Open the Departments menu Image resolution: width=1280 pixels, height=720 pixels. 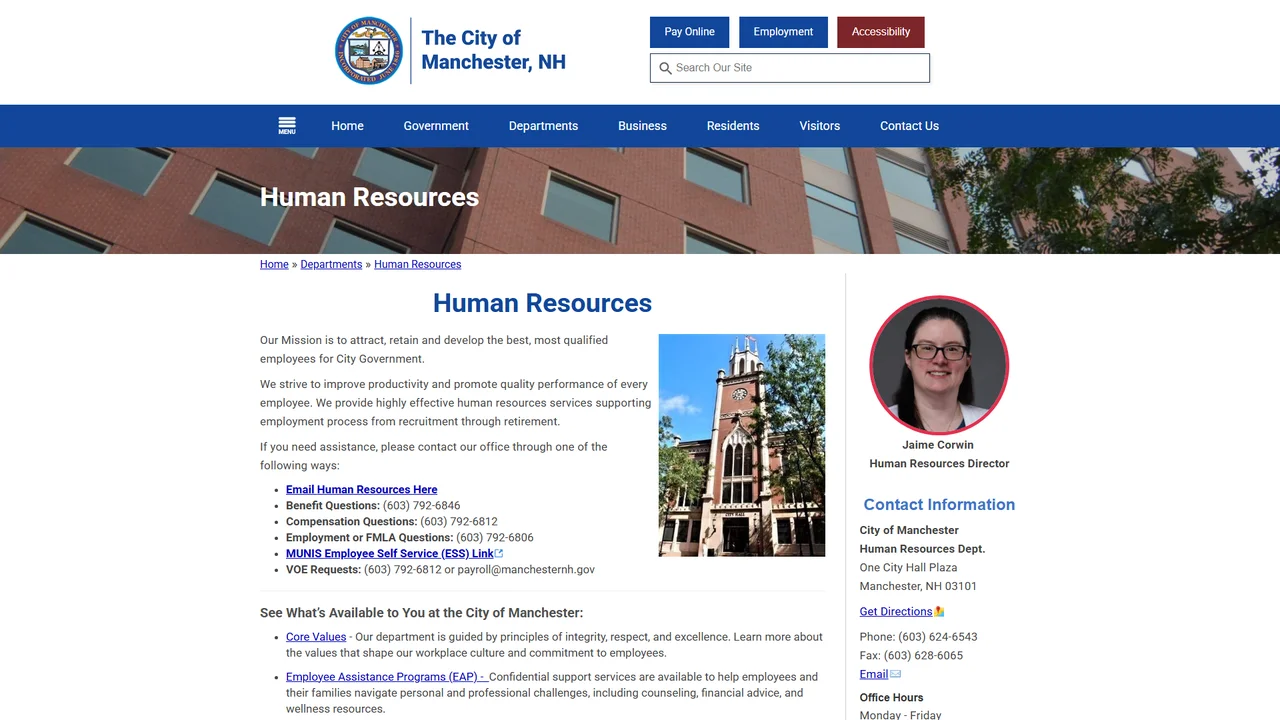543,126
